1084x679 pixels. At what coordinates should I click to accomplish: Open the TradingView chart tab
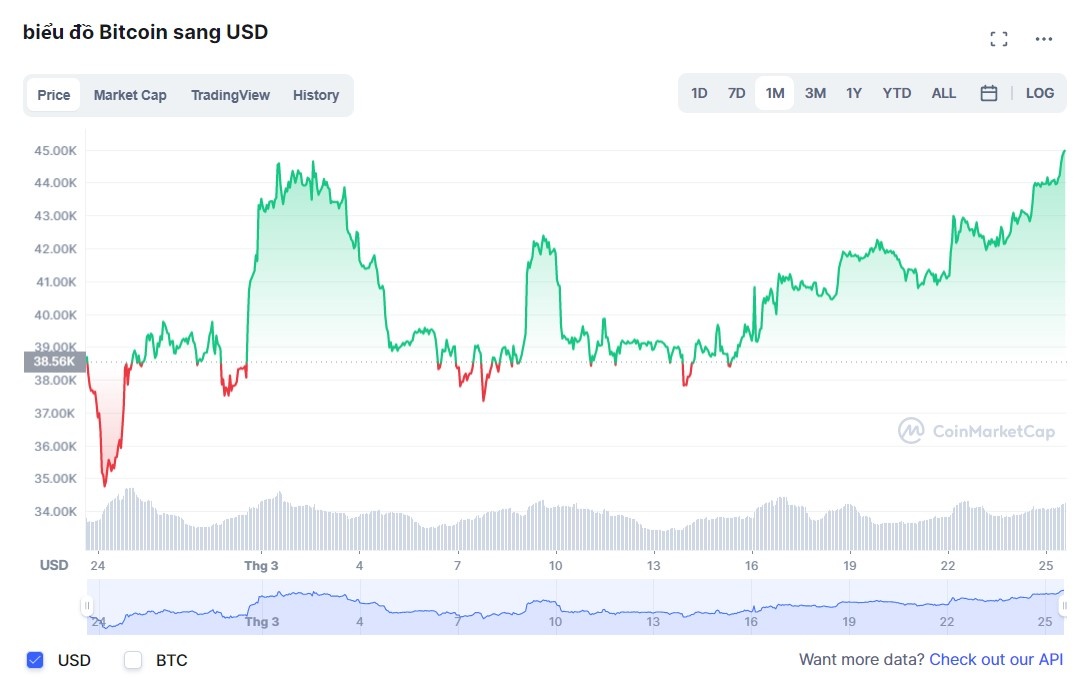tap(230, 94)
